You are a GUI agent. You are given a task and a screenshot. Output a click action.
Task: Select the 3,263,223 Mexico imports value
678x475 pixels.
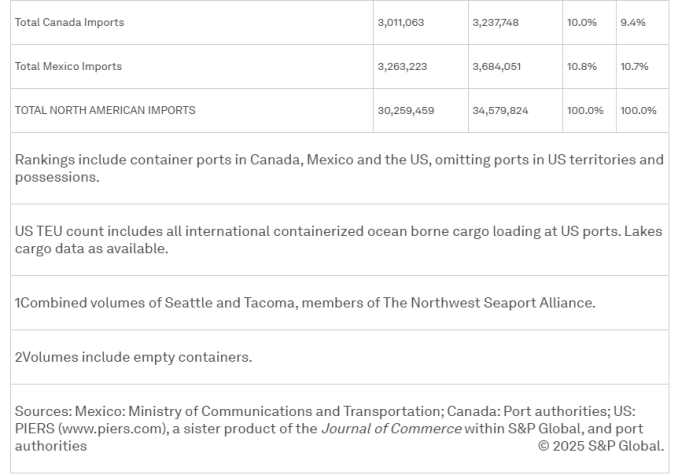[402, 67]
